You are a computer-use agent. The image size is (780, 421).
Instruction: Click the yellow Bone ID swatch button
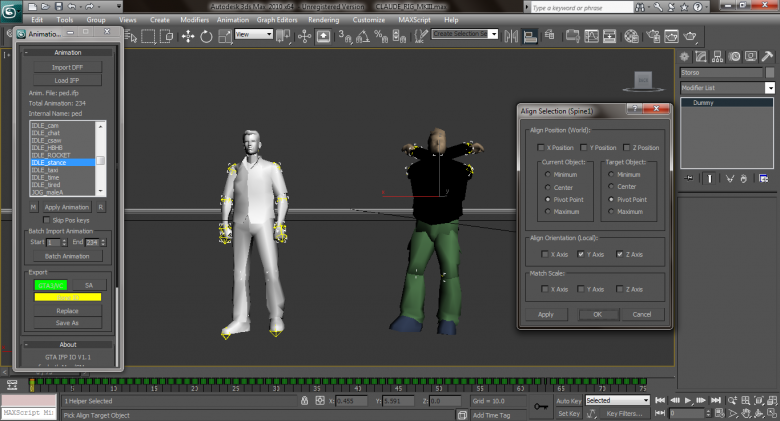68,297
